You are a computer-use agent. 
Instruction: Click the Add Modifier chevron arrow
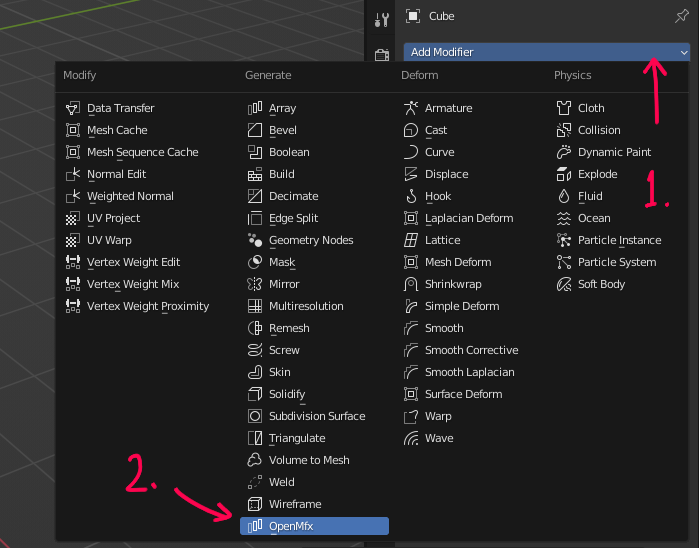tap(684, 52)
